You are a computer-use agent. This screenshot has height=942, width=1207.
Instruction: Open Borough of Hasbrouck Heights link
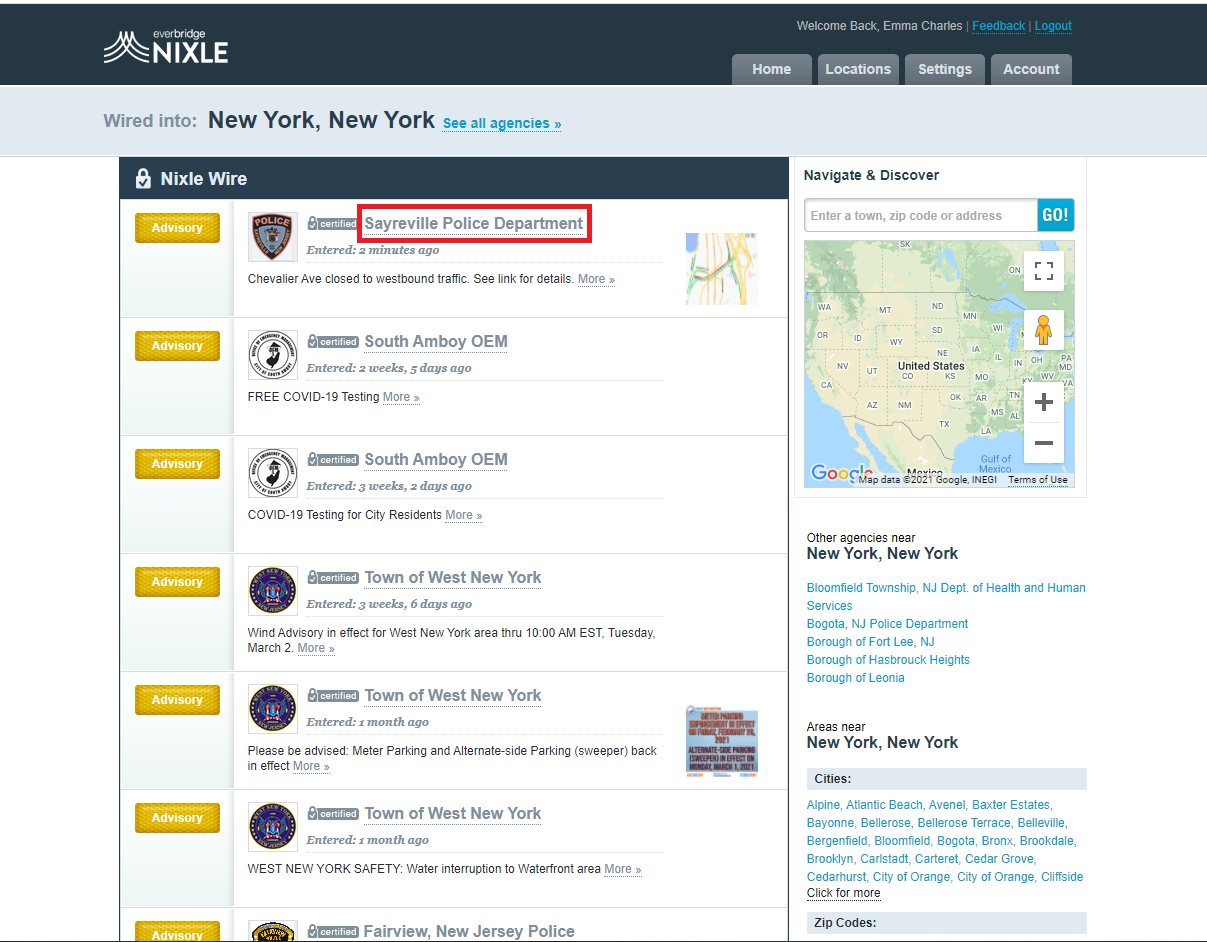point(888,660)
